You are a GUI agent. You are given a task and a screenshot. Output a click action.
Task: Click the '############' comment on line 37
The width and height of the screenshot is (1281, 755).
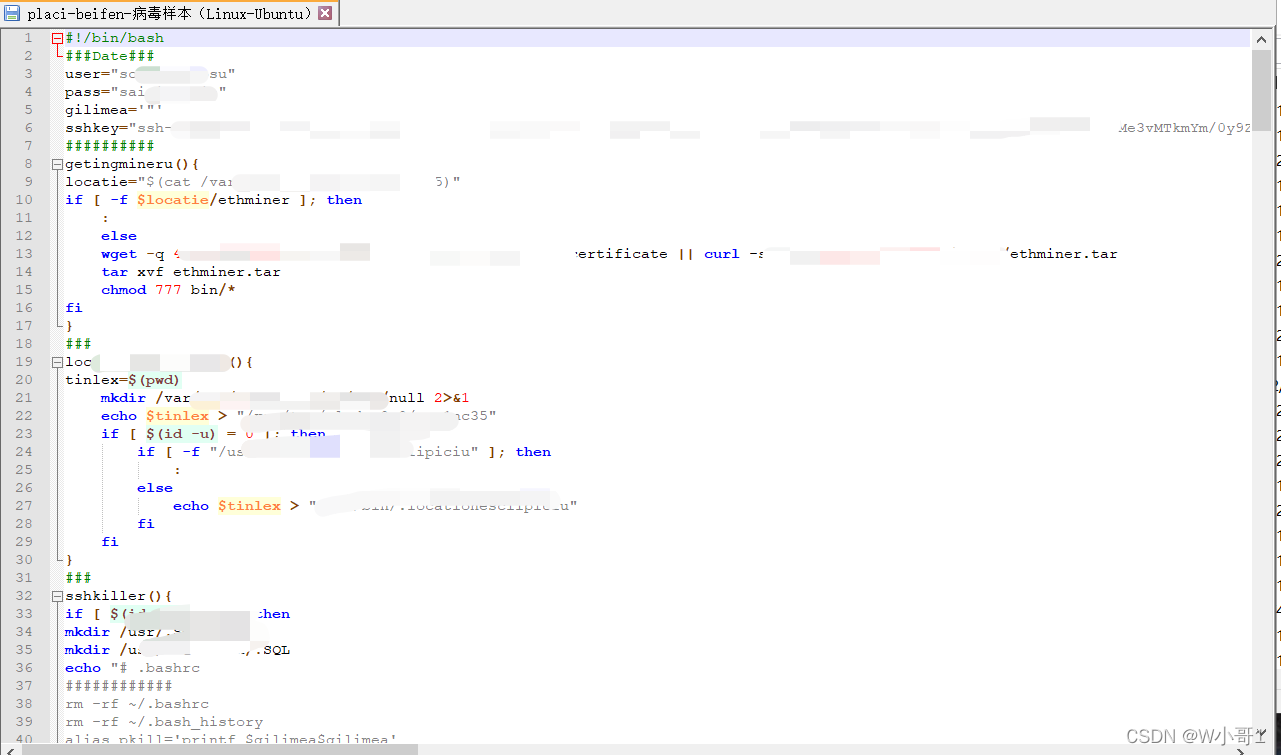pos(119,686)
